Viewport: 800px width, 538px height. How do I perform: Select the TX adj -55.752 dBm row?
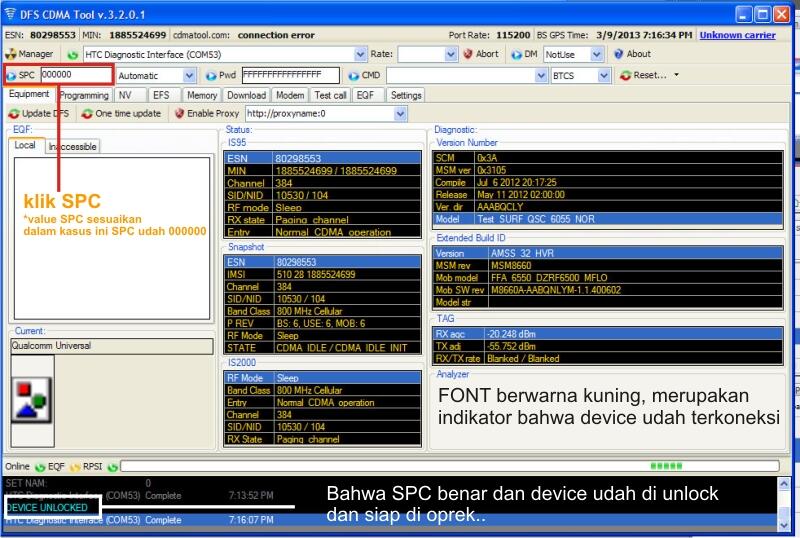click(608, 346)
